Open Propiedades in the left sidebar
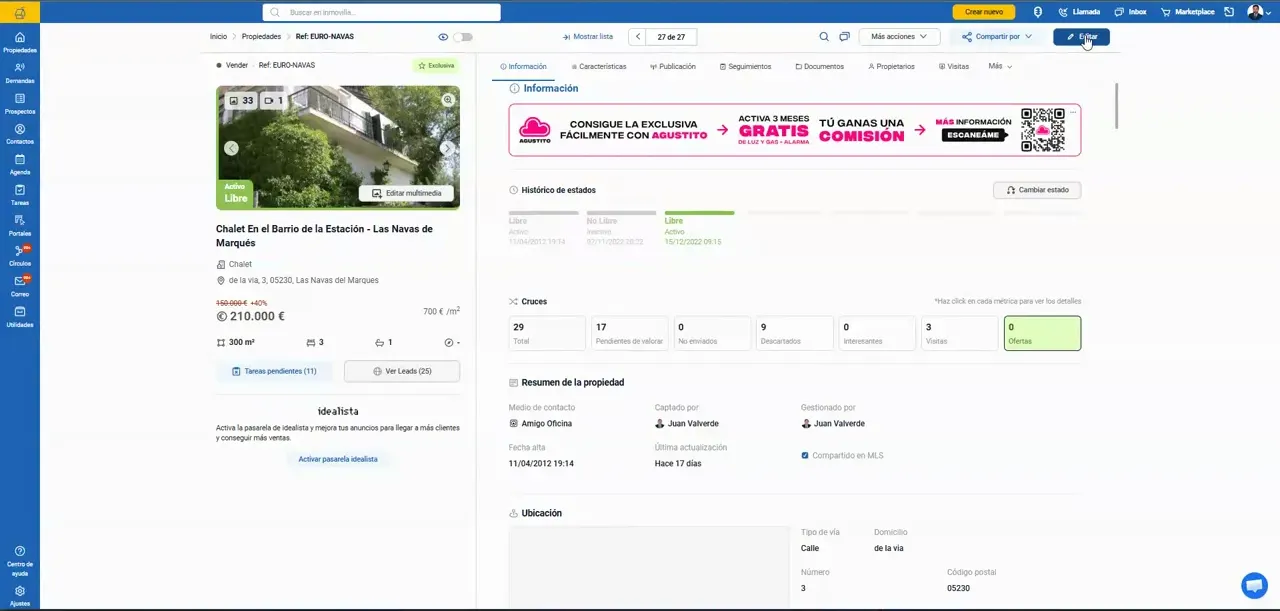1280x611 pixels. coord(20,42)
